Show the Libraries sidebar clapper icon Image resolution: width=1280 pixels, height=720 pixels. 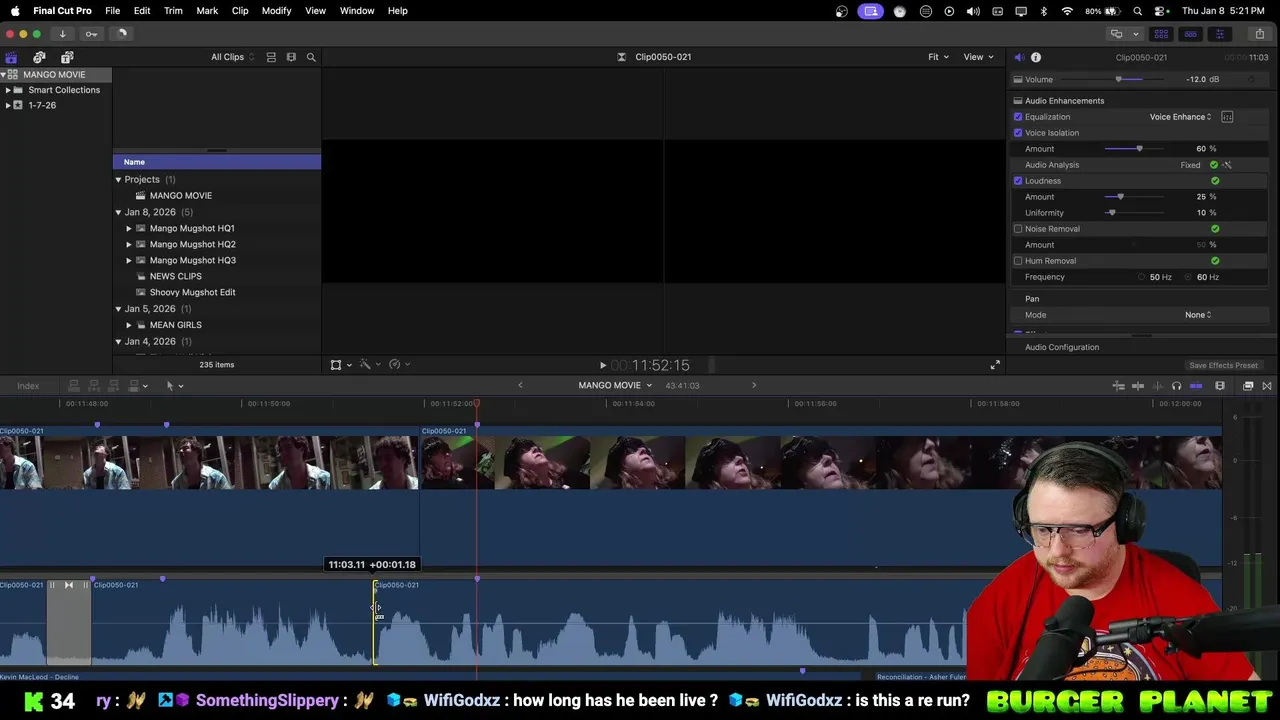click(11, 57)
